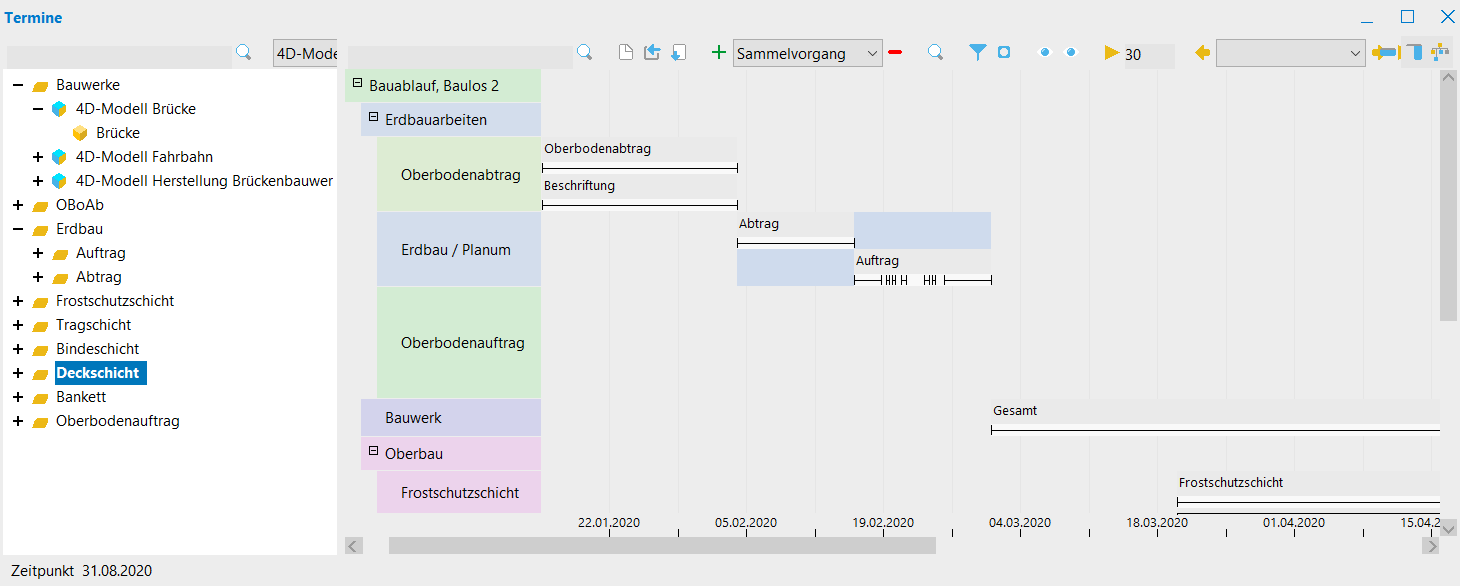1460x586 pixels.
Task: Click the new document icon
Action: (x=626, y=53)
